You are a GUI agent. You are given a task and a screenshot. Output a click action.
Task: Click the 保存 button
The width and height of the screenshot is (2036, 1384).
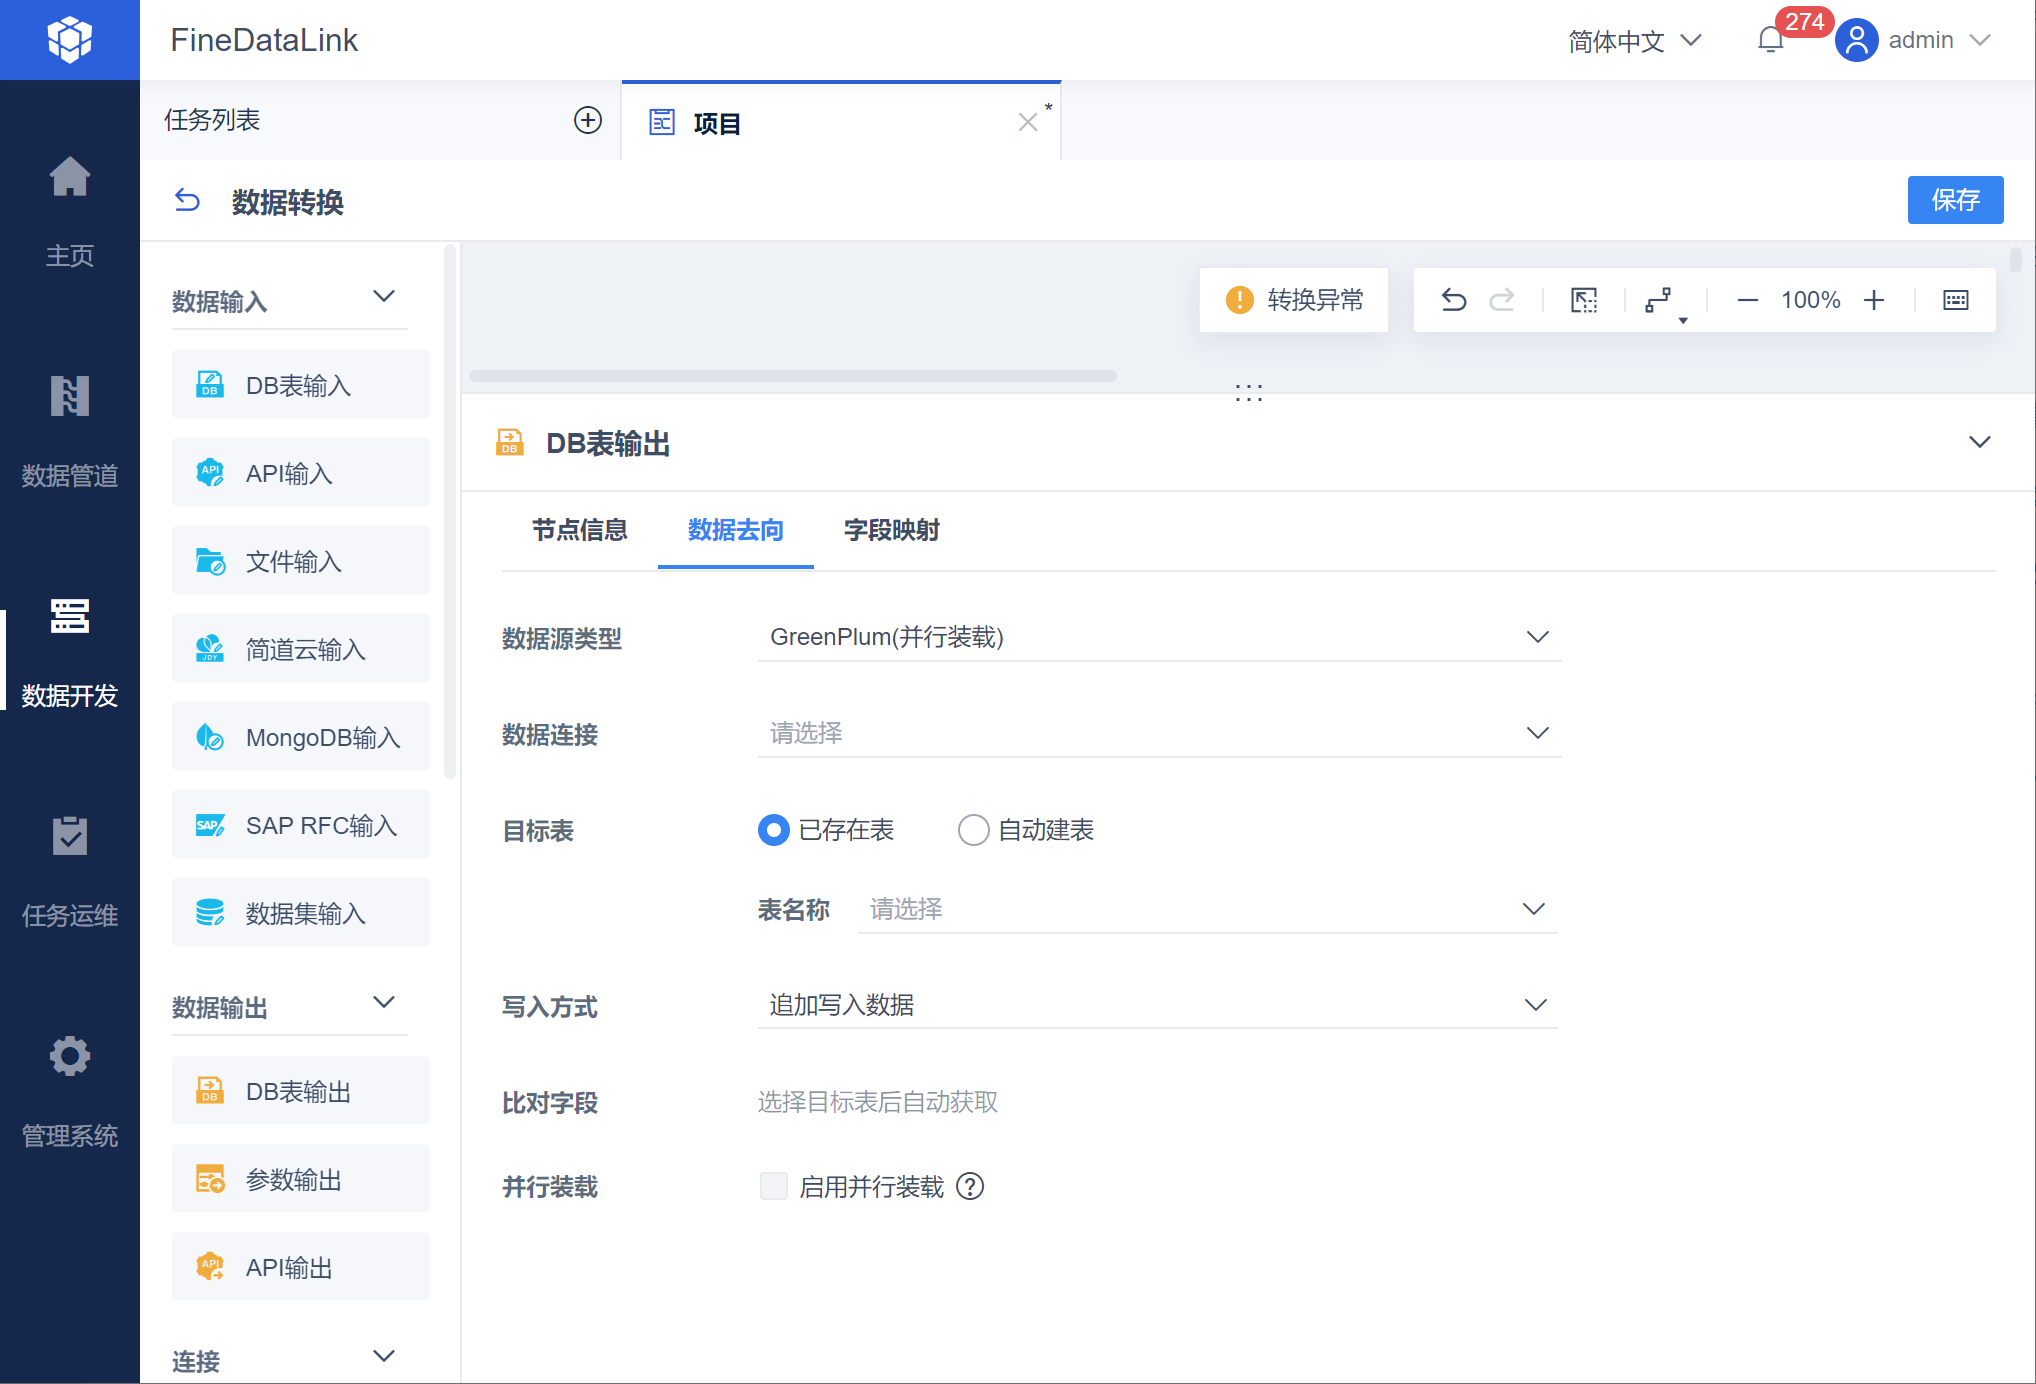coord(1954,200)
